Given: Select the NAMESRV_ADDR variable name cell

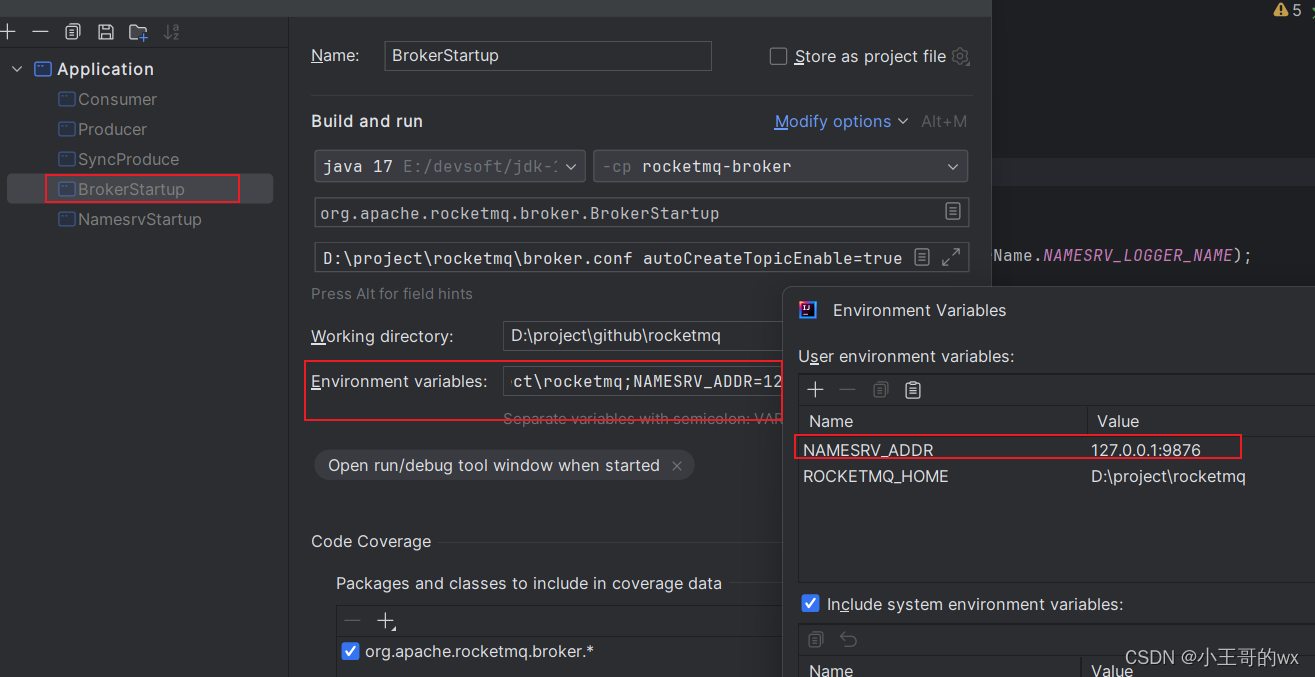Looking at the screenshot, I should [868, 450].
